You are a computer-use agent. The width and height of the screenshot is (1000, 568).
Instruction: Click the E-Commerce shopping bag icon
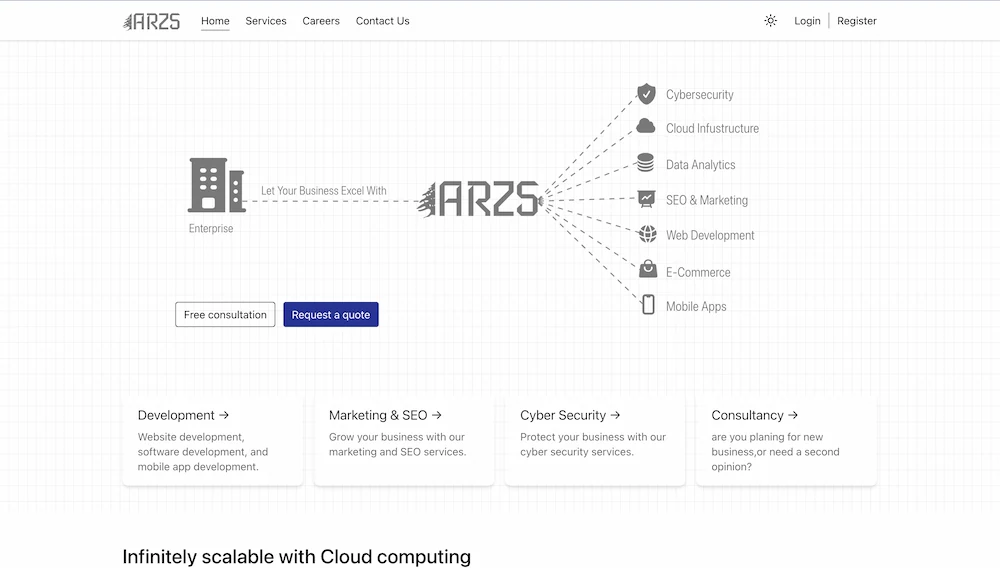tap(648, 269)
